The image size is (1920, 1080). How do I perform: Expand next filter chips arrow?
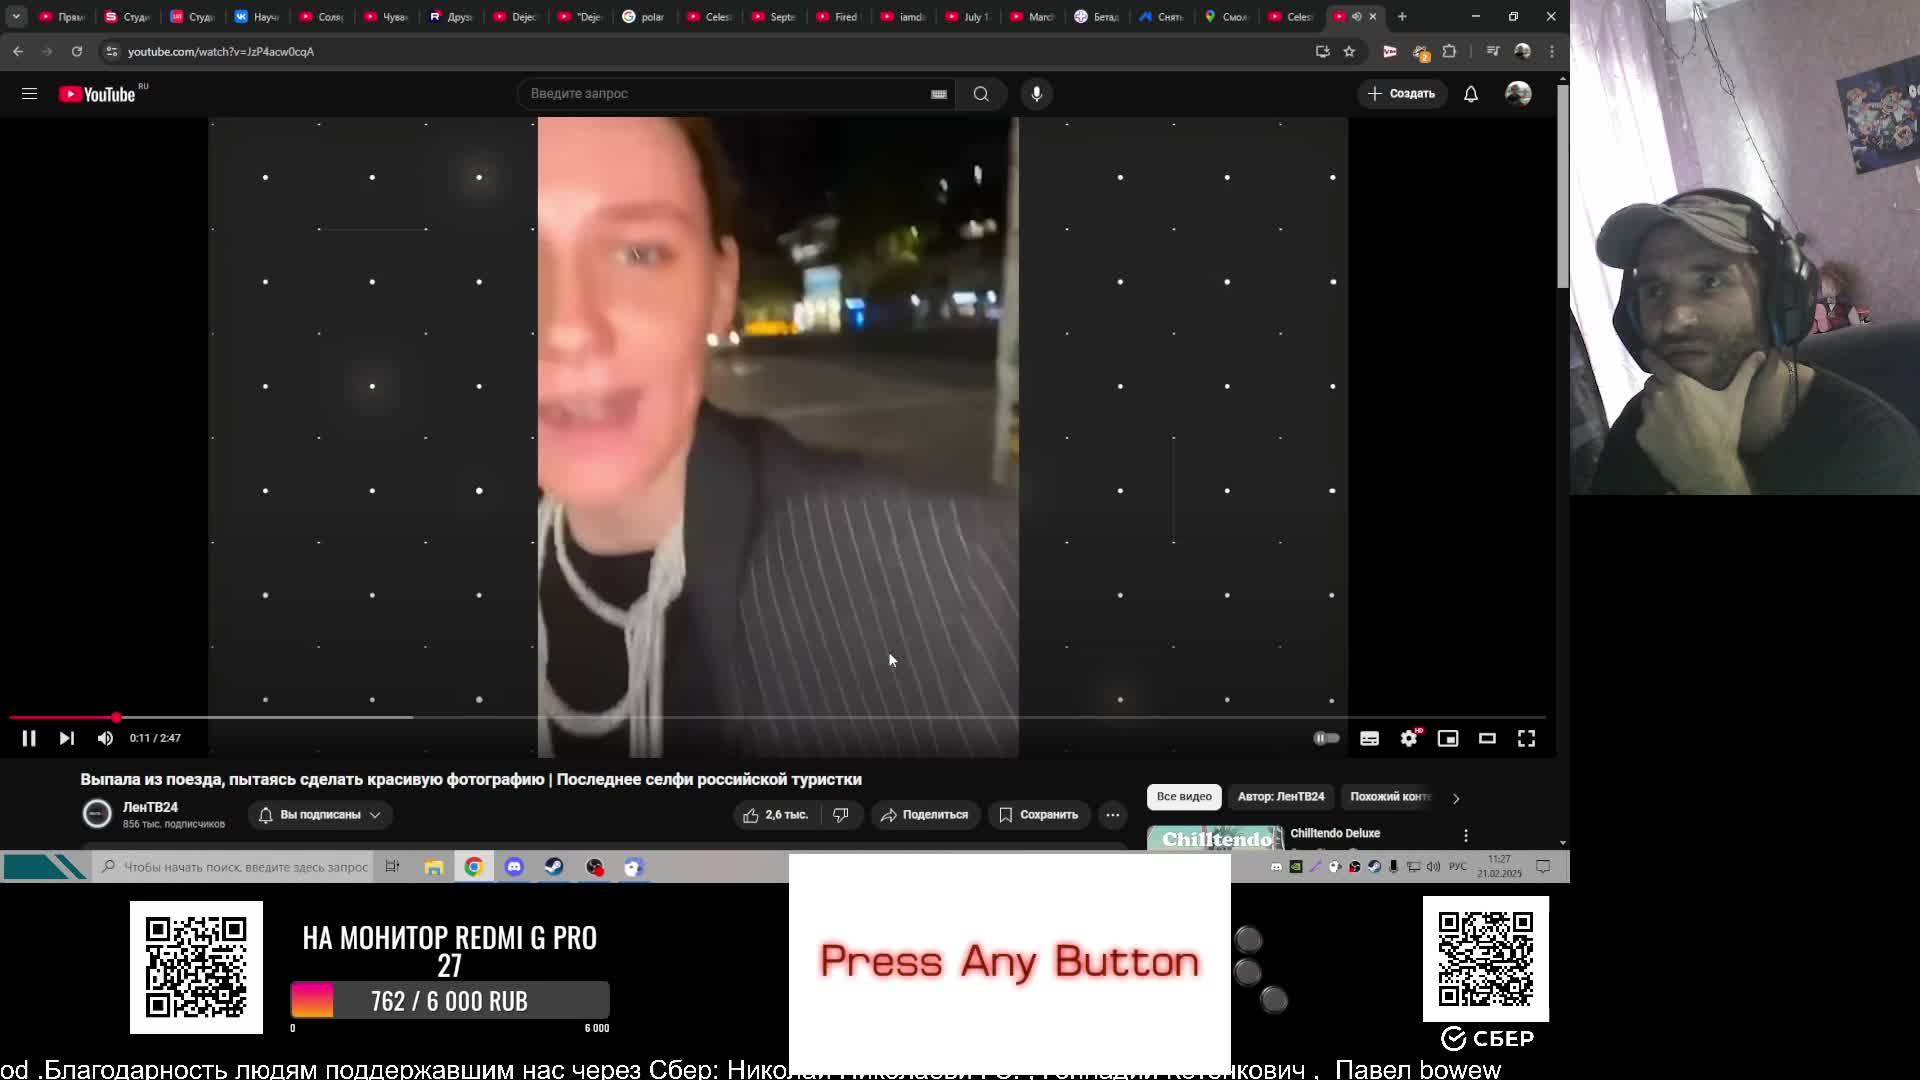1456,798
